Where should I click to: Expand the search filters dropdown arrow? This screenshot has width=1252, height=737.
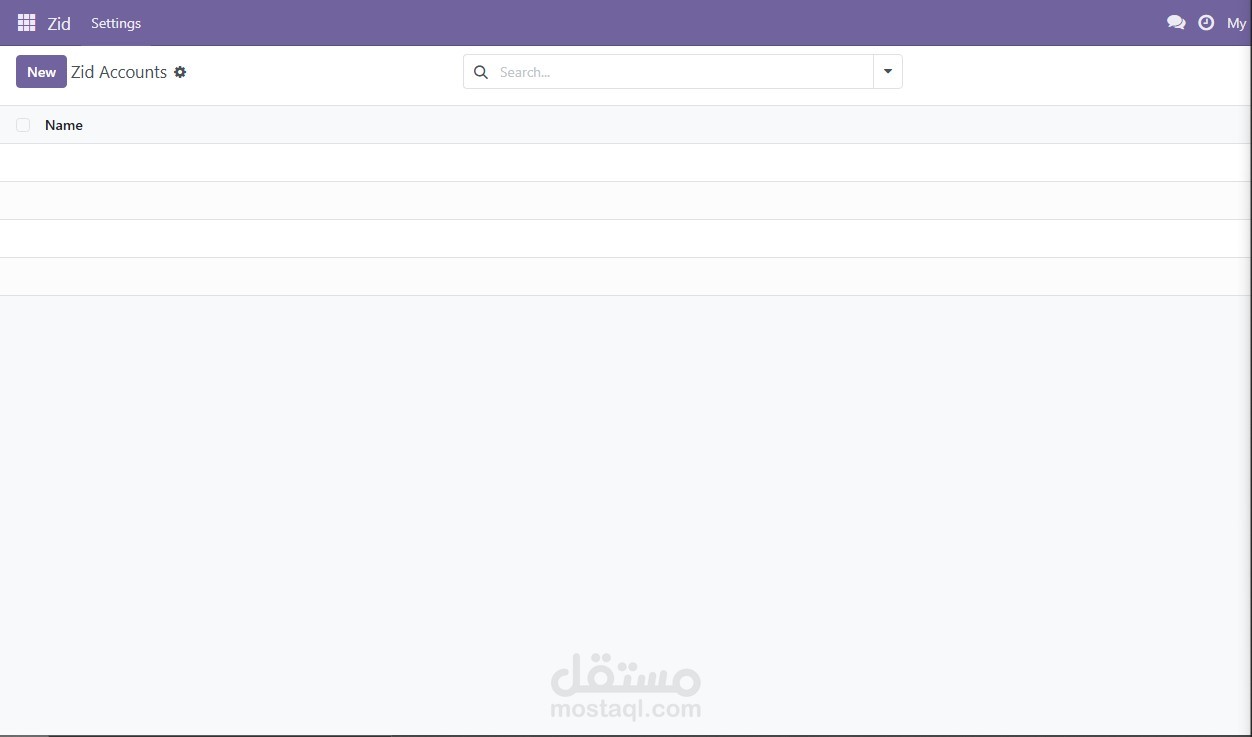point(888,72)
